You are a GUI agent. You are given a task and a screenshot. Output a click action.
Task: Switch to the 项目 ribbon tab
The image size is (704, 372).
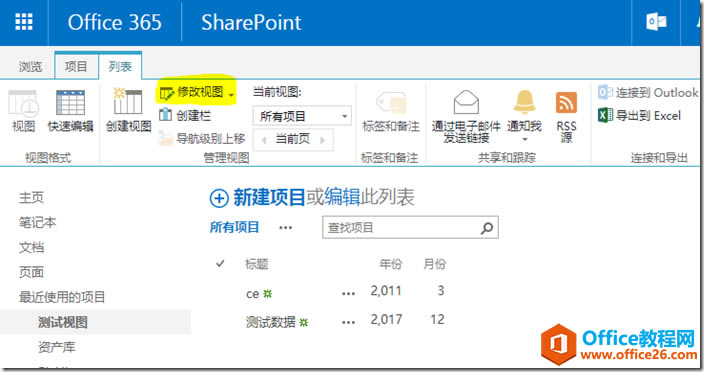[x=76, y=66]
